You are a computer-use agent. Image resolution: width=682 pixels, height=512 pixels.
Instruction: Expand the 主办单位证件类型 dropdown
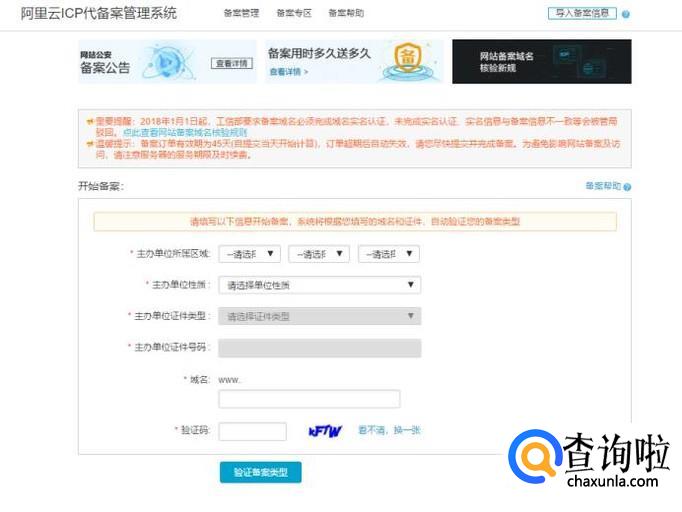click(320, 316)
